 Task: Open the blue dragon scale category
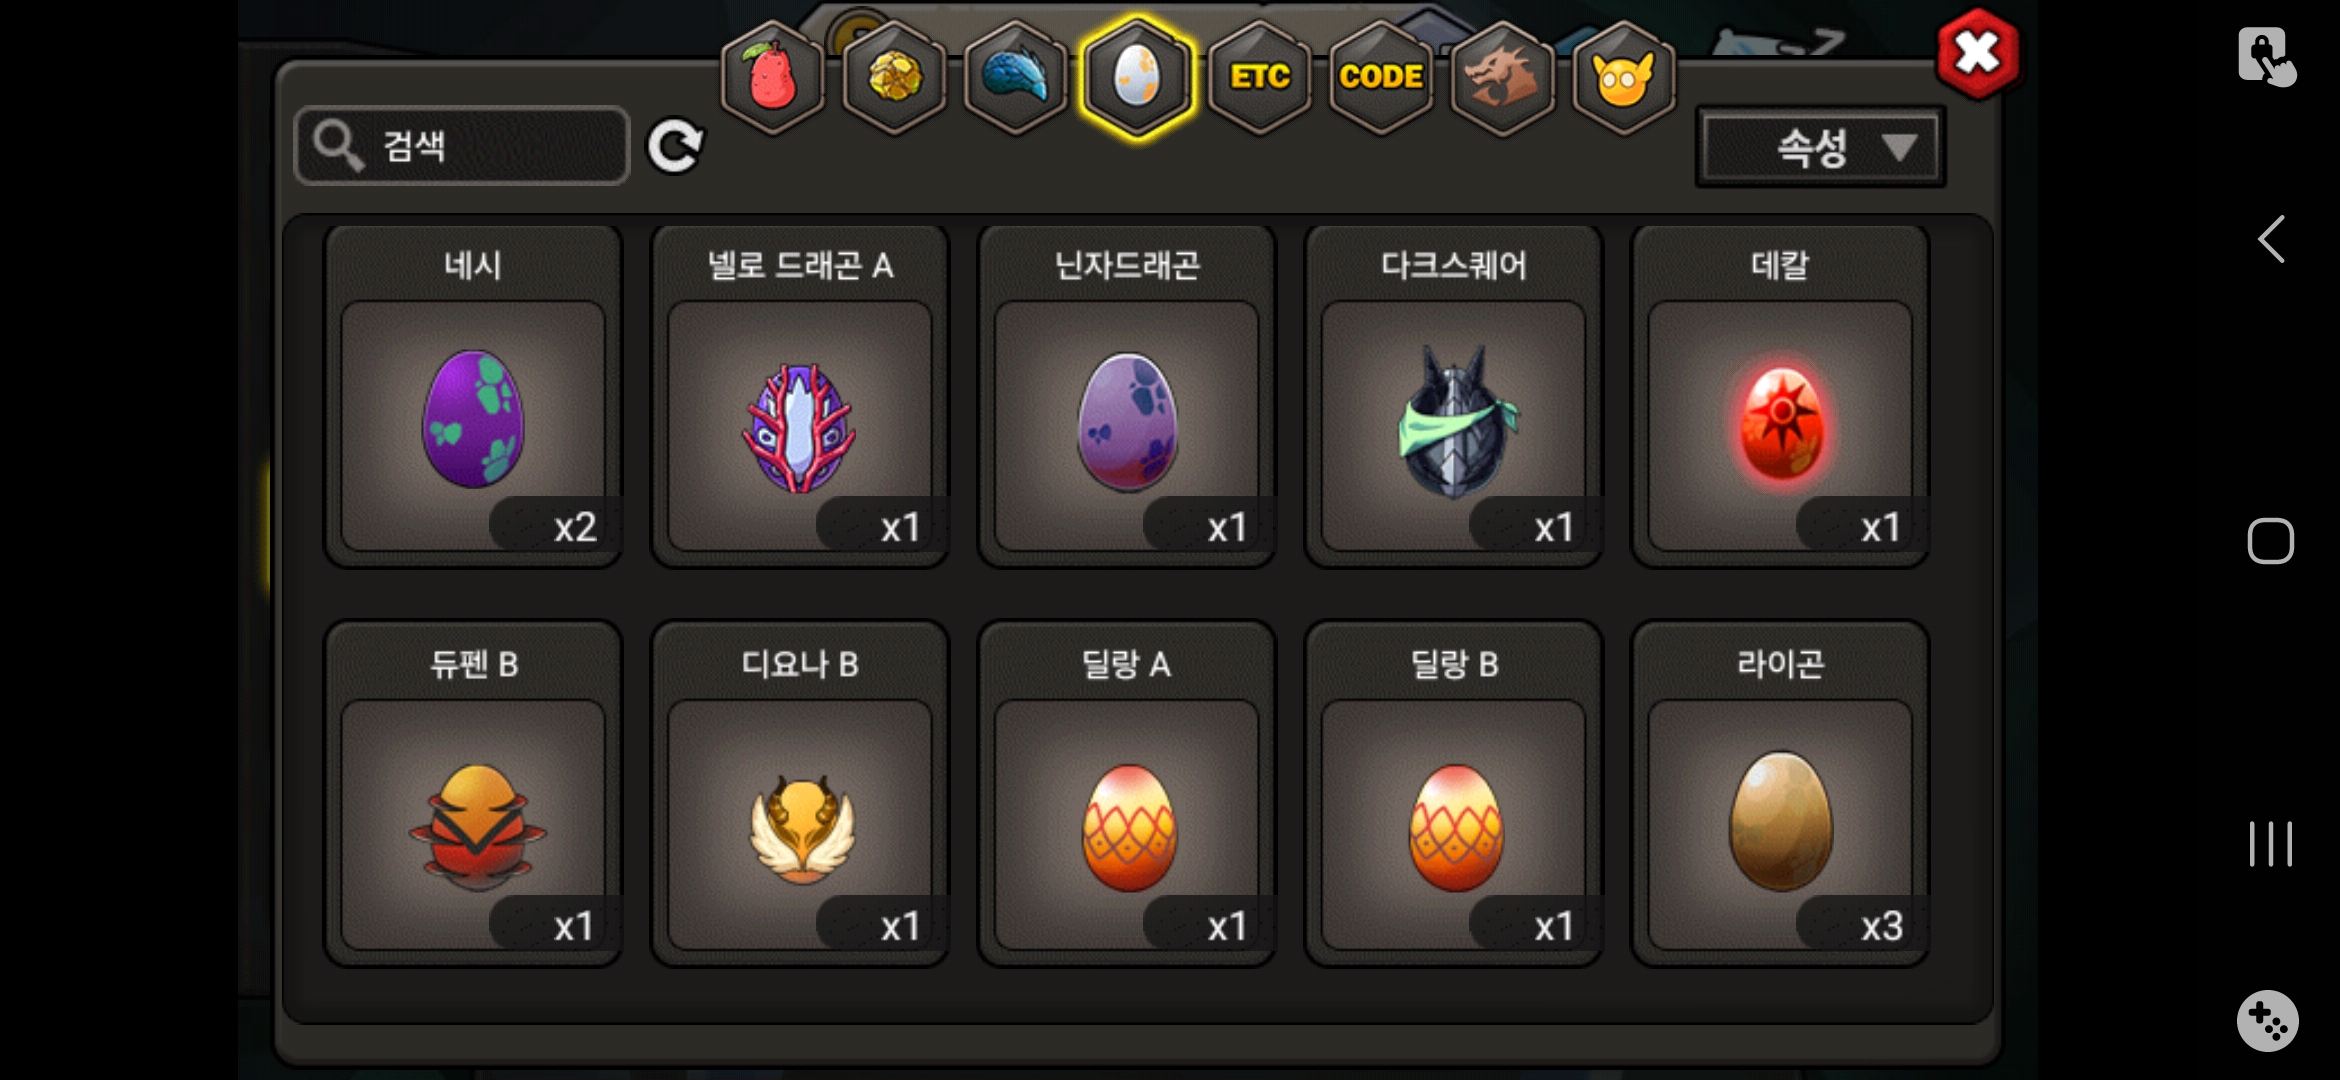click(1015, 77)
